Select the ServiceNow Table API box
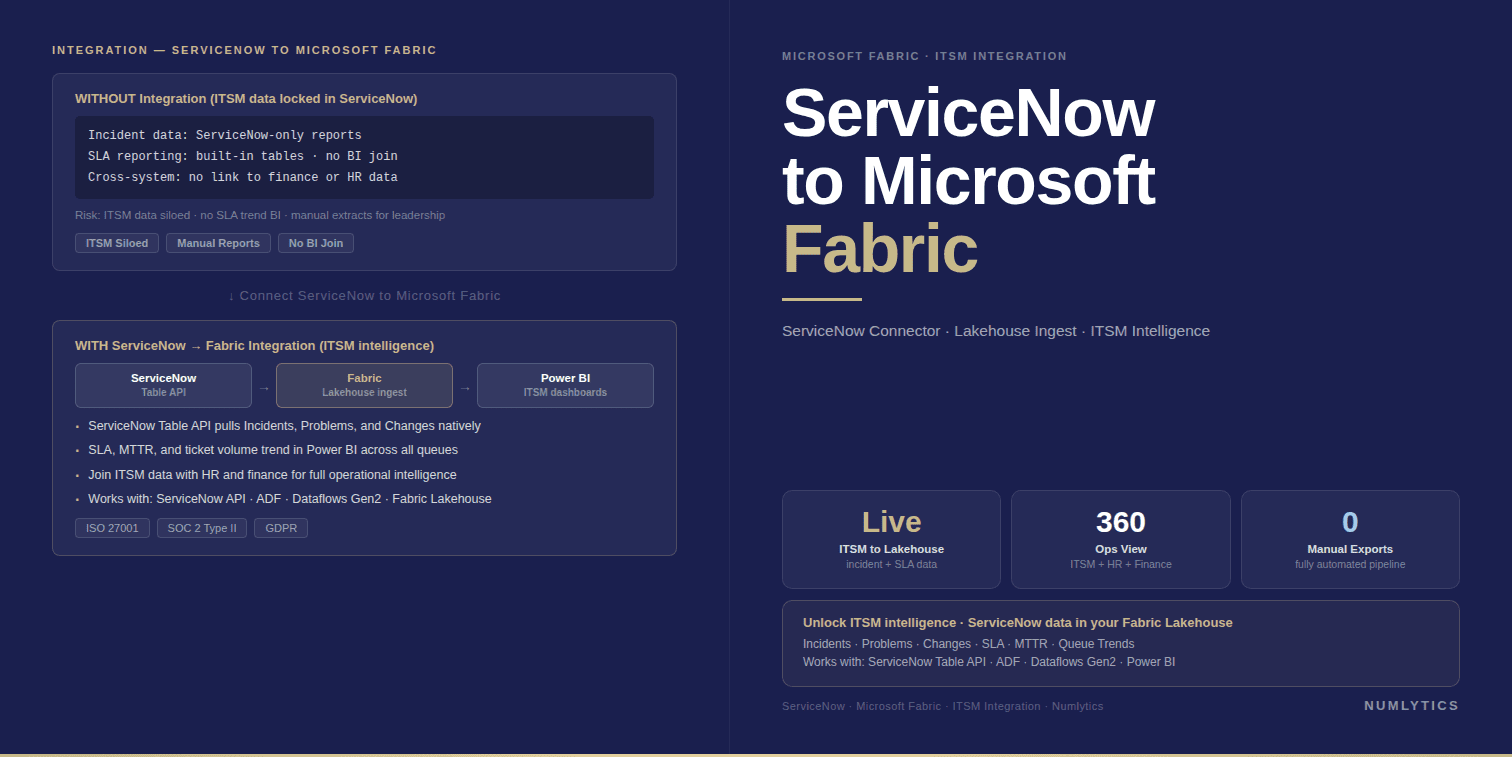Screen dimensions: 1512x757 (163, 385)
